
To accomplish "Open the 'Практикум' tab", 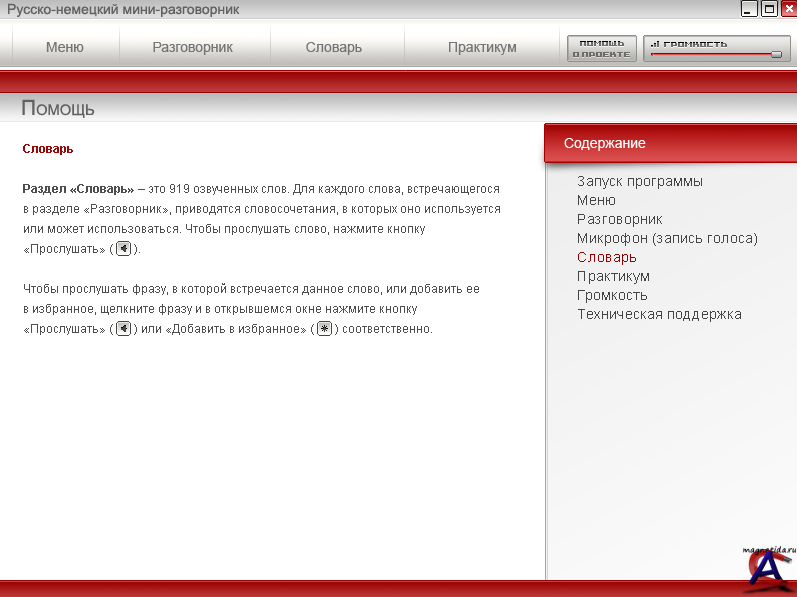I will pyautogui.click(x=482, y=47).
